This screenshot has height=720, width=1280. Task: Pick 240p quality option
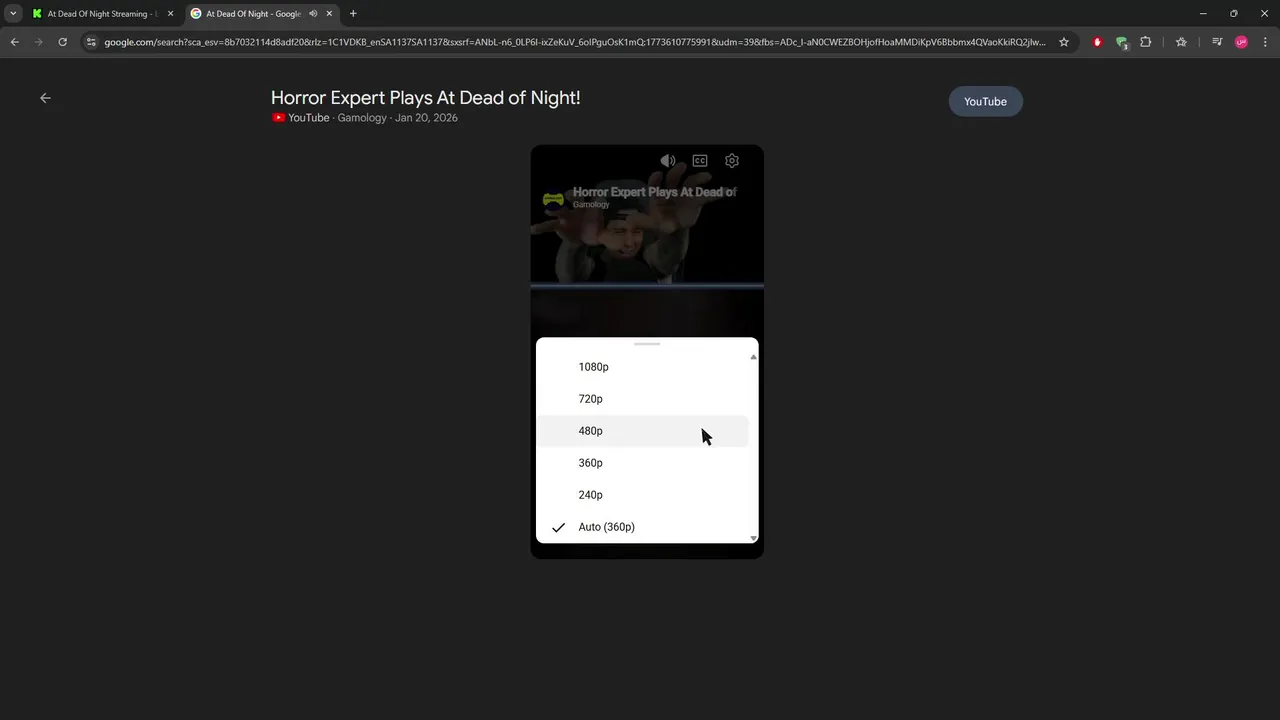point(642,495)
